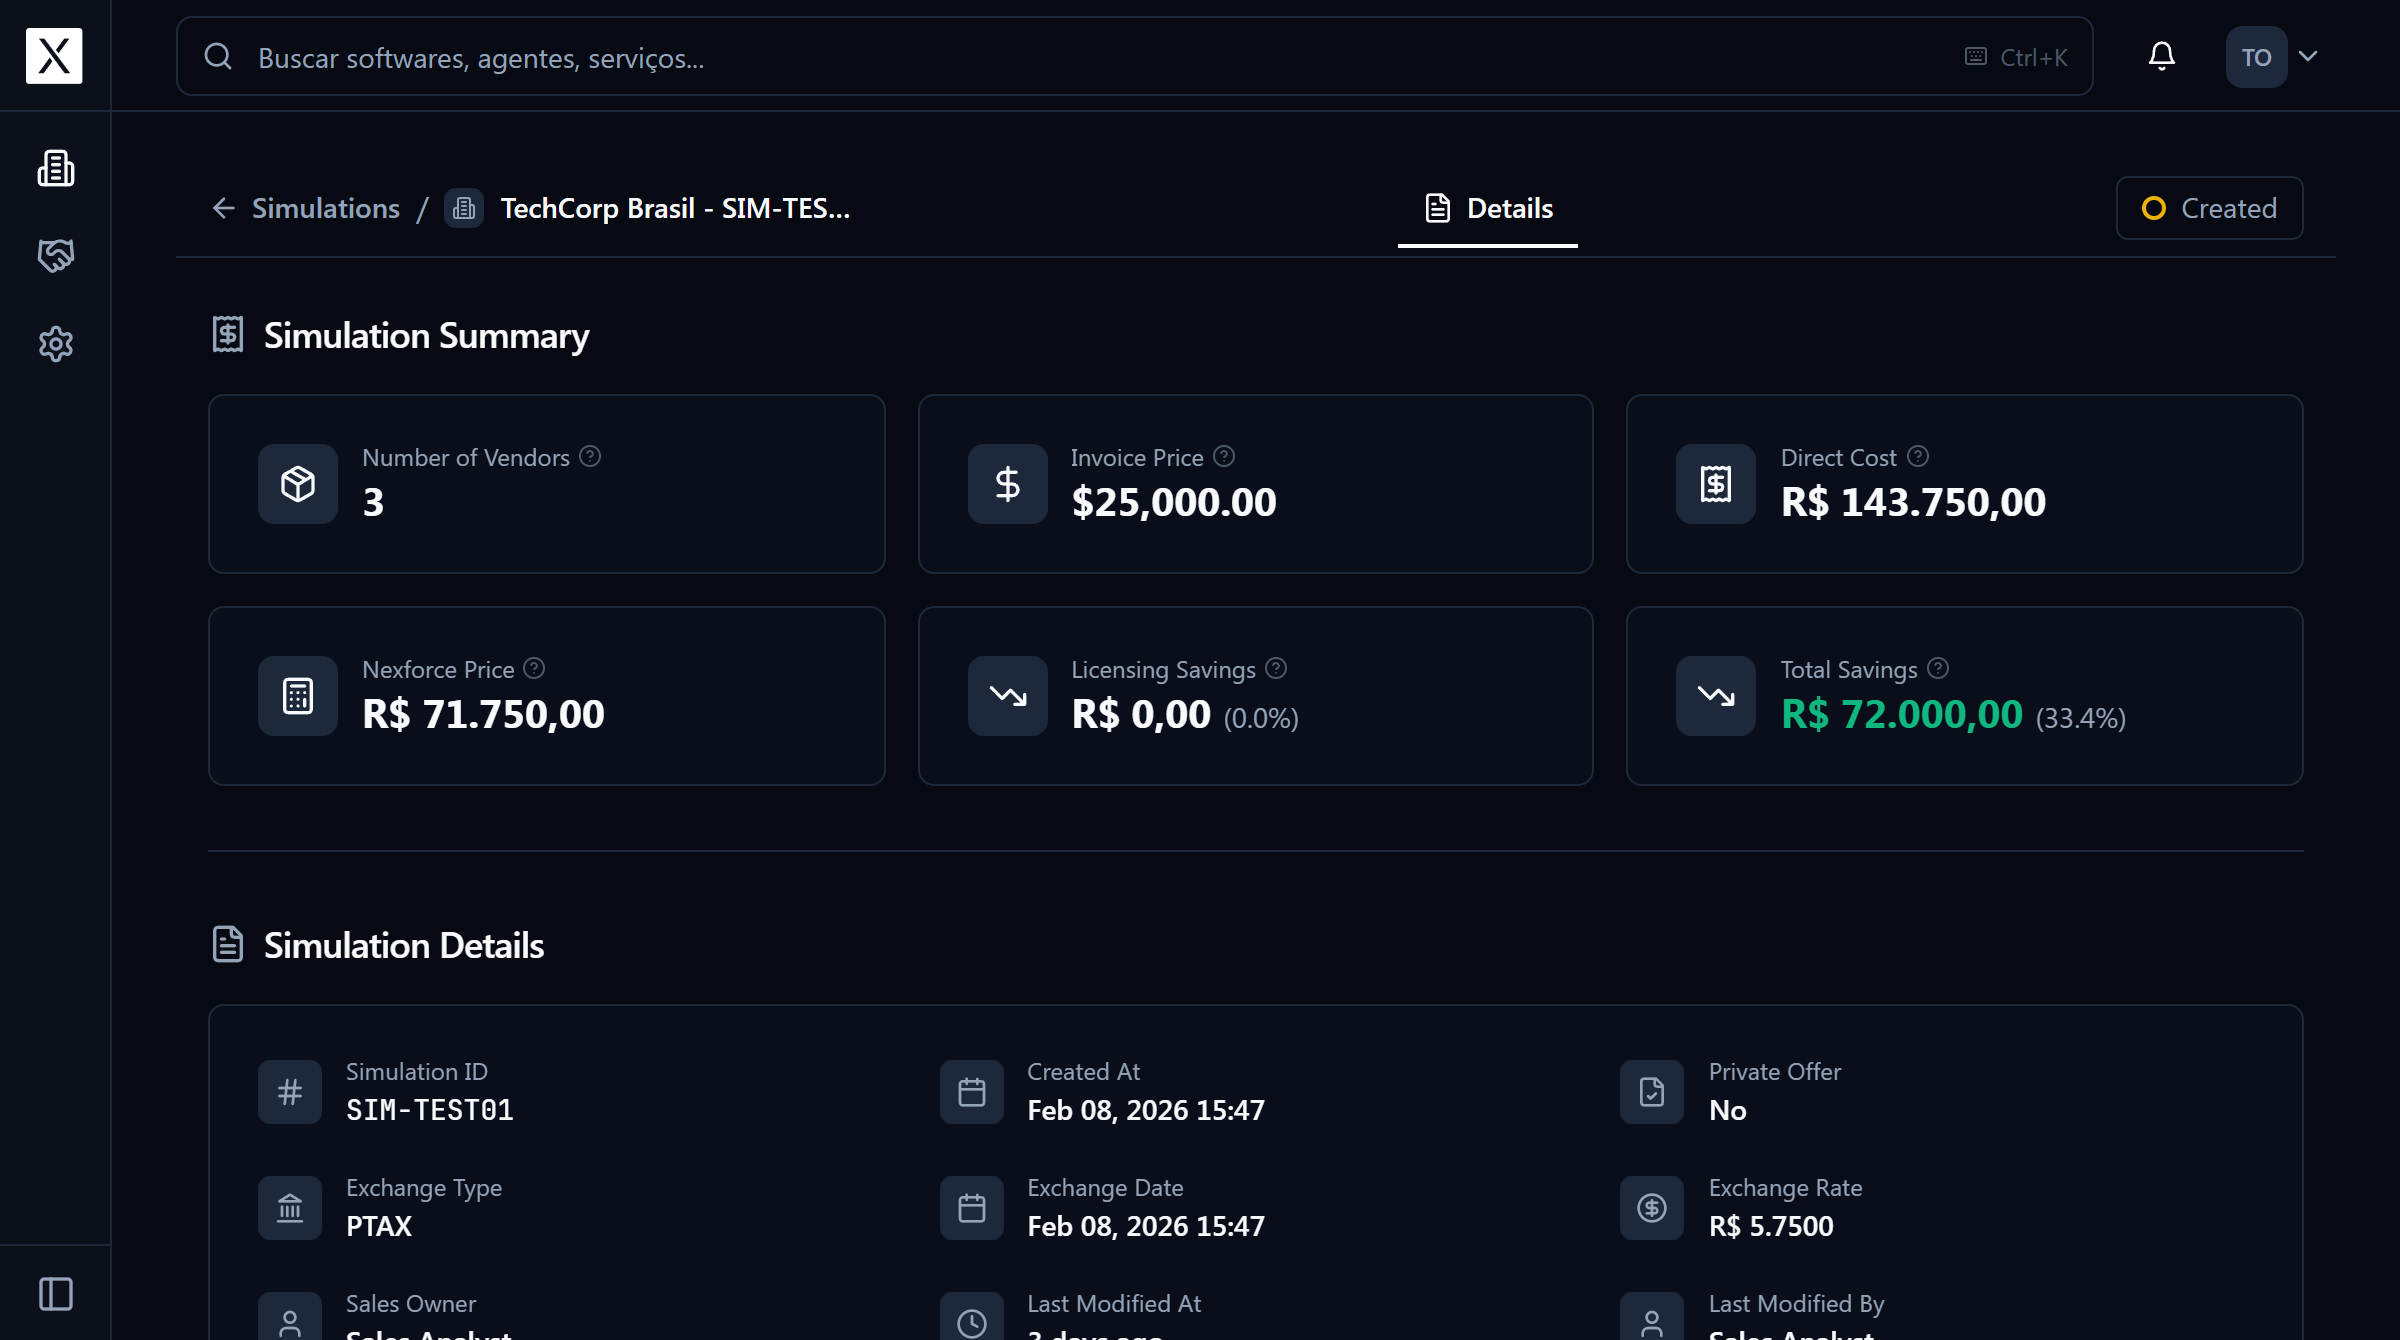Open the notifications bell

(2161, 56)
